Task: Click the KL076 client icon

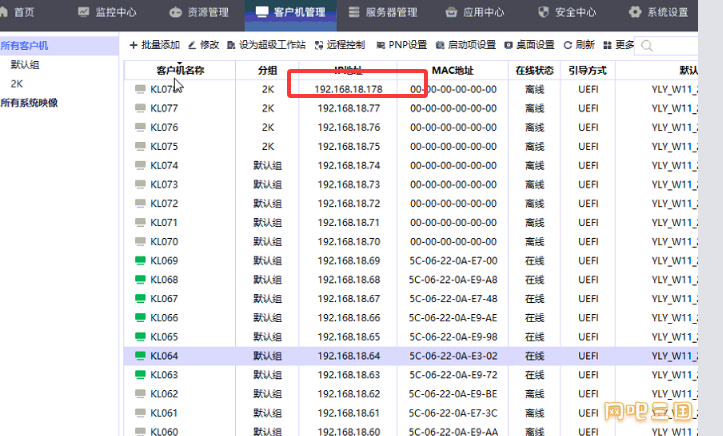Action: click(140, 127)
